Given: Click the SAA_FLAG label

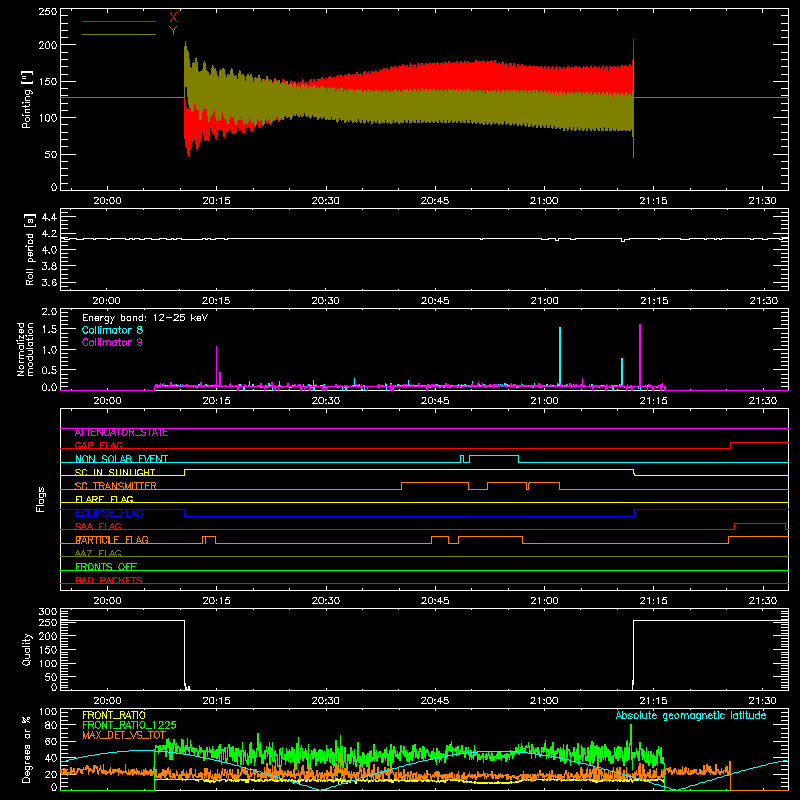Looking at the screenshot, I should (x=98, y=526).
